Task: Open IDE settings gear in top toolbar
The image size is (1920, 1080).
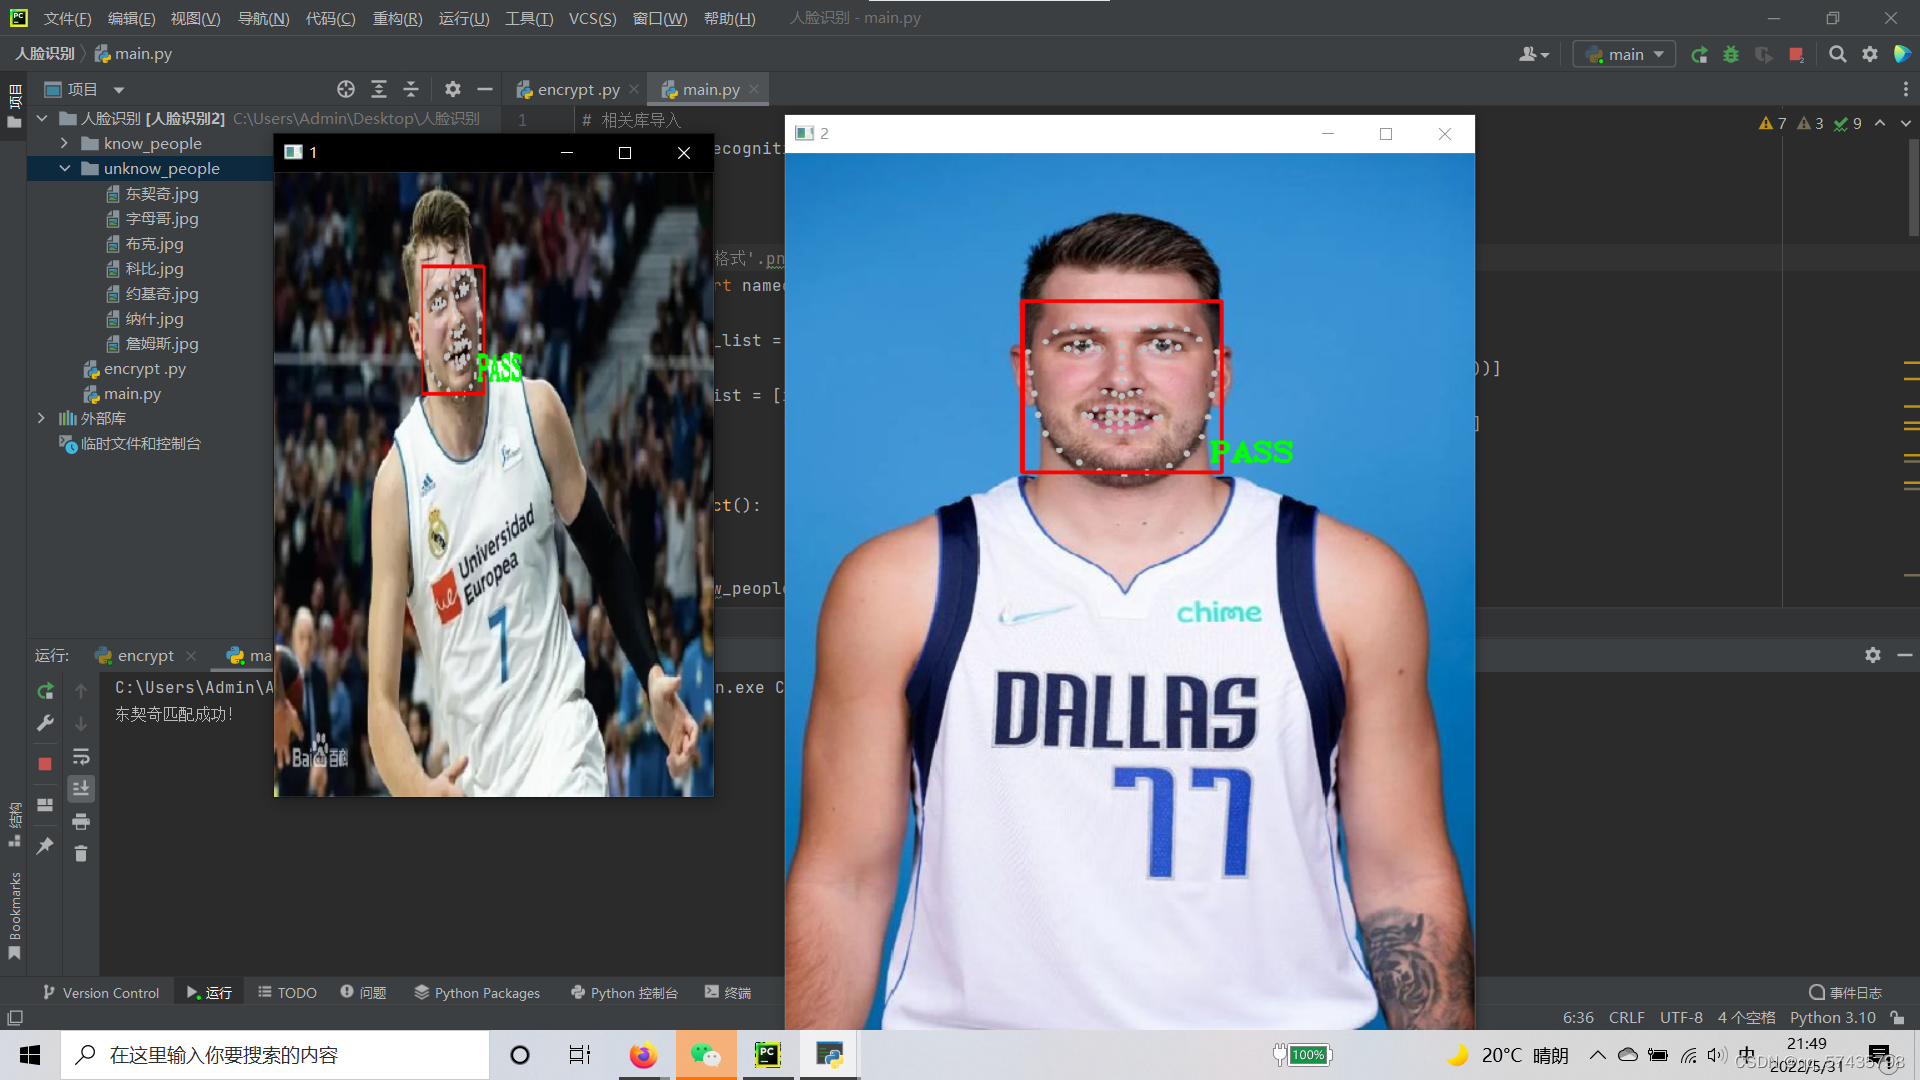Action: (x=1870, y=55)
